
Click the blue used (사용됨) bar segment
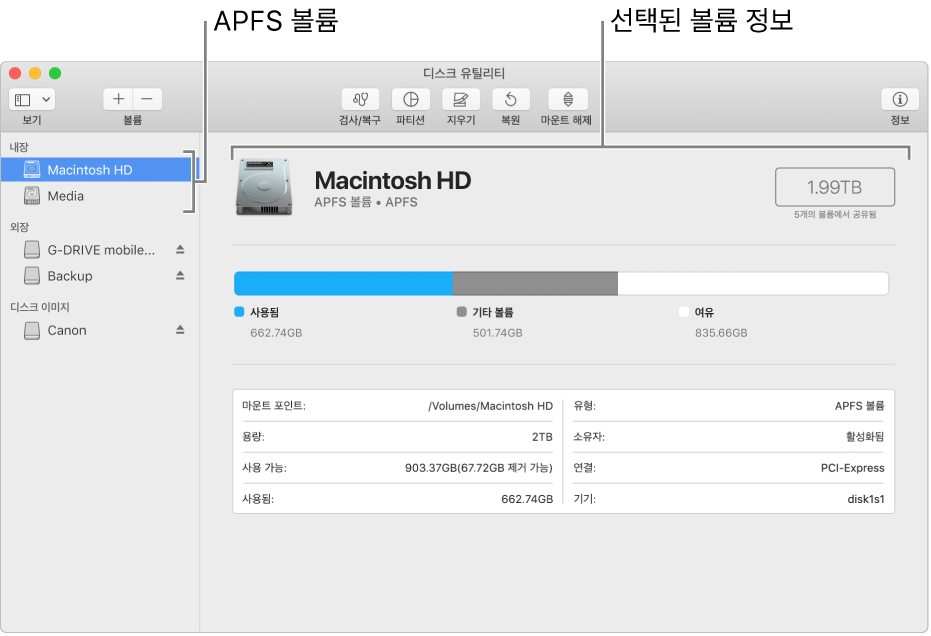(343, 284)
